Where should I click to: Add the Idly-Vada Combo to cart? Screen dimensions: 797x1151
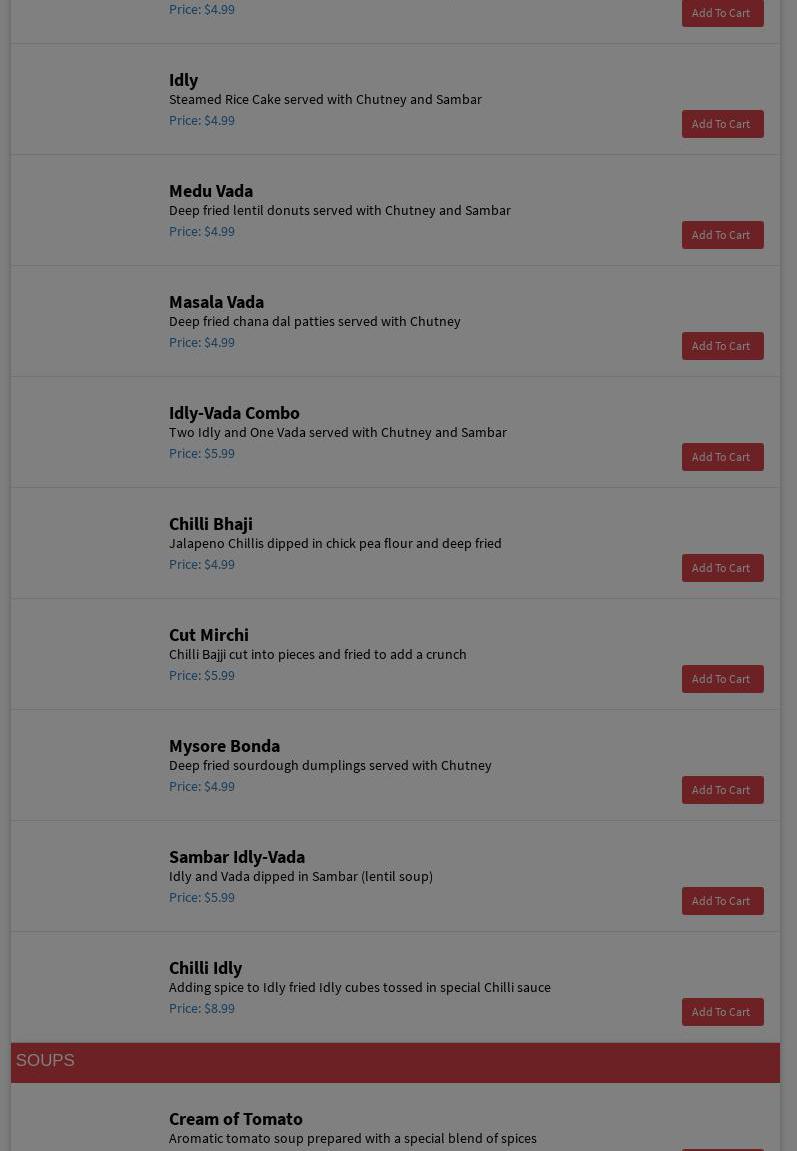click(x=722, y=457)
